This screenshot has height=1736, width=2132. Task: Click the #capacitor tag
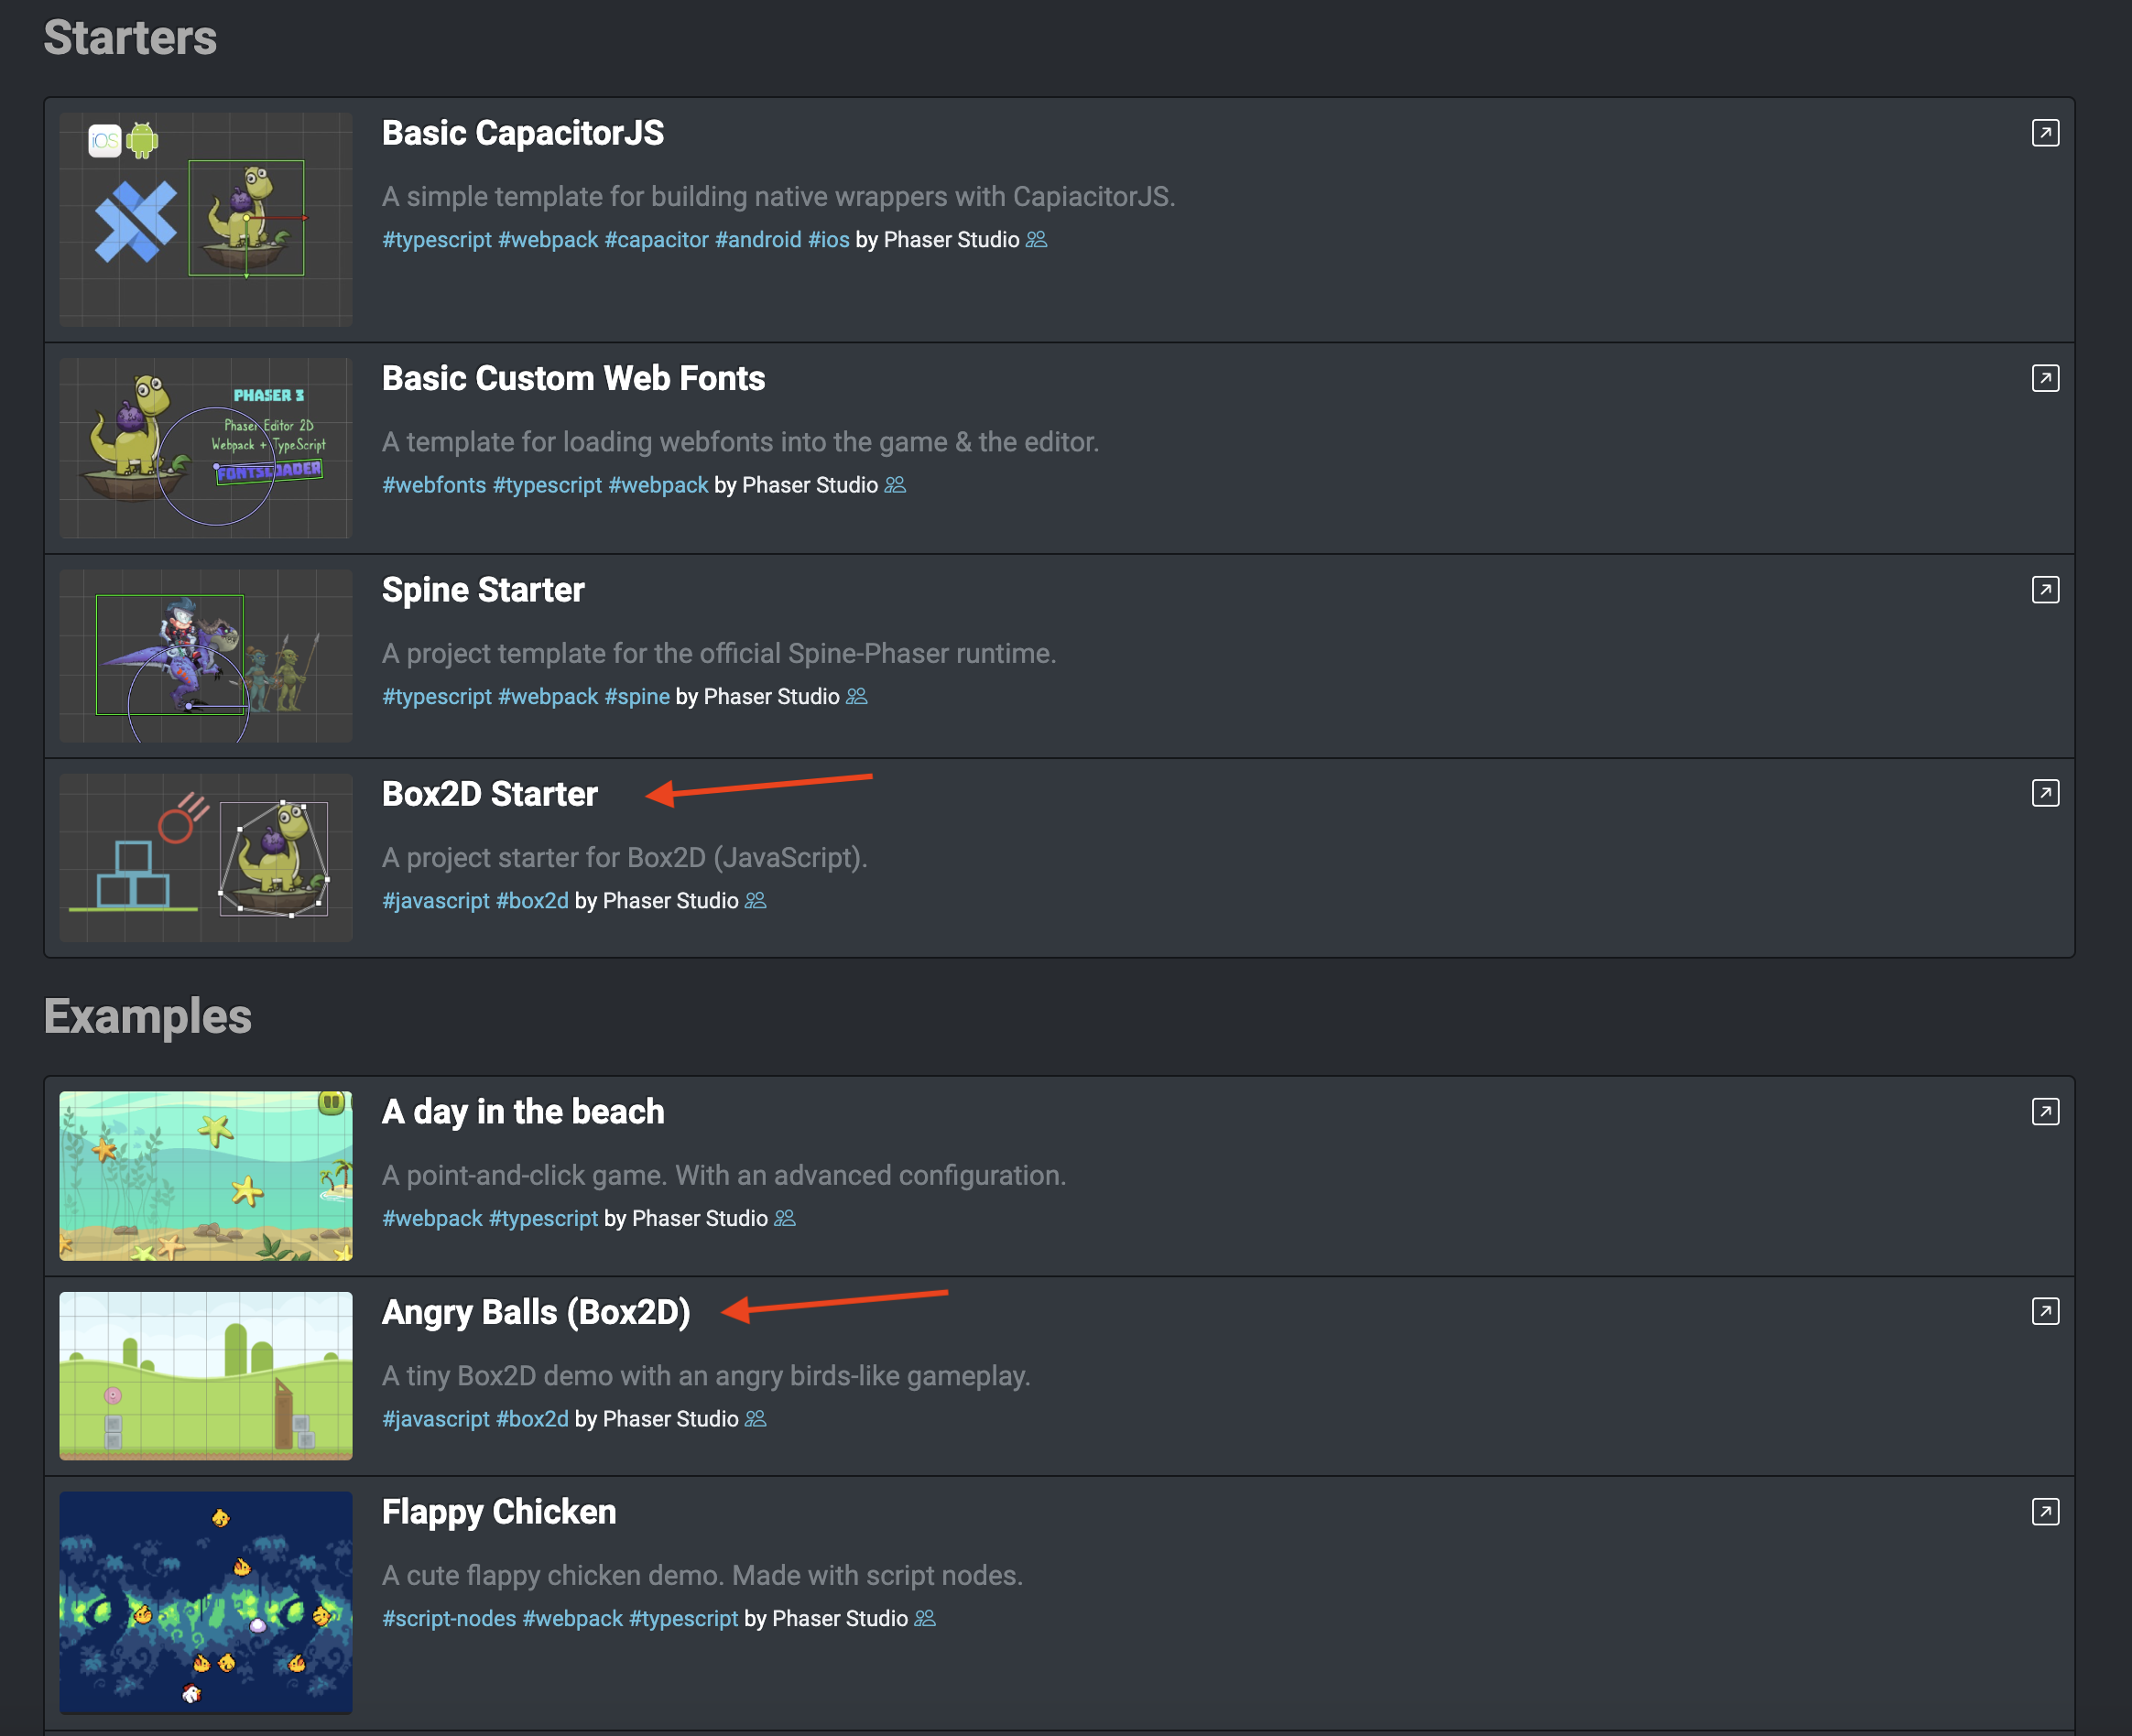pos(656,240)
